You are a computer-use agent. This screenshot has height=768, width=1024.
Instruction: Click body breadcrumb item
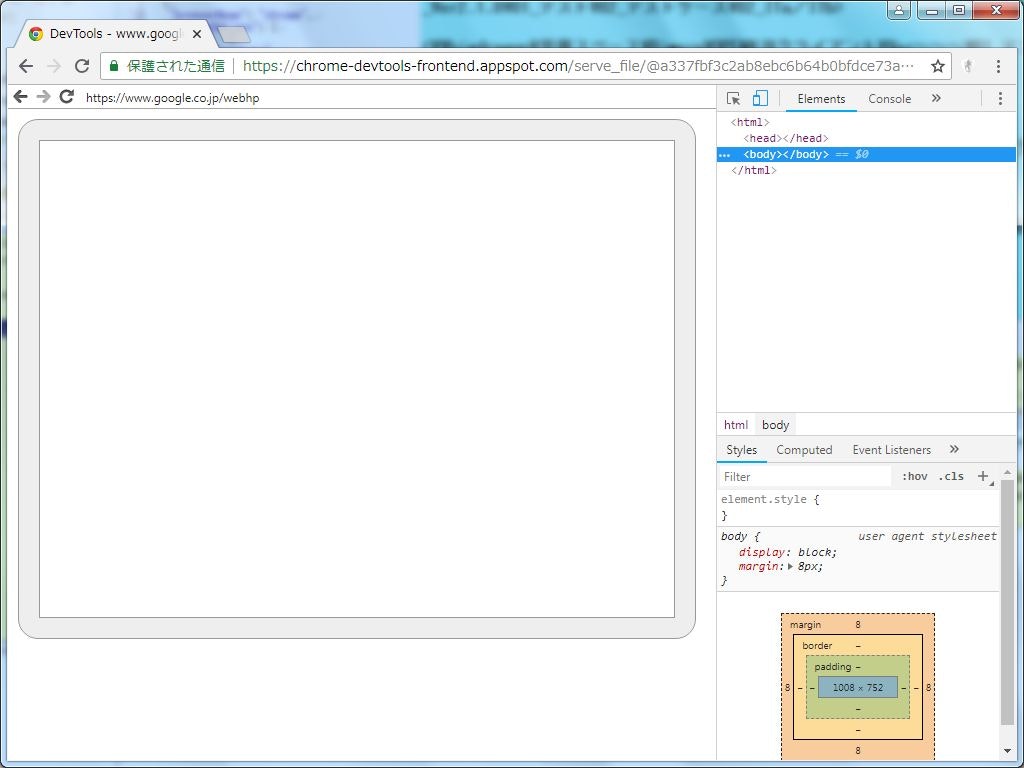click(x=775, y=424)
